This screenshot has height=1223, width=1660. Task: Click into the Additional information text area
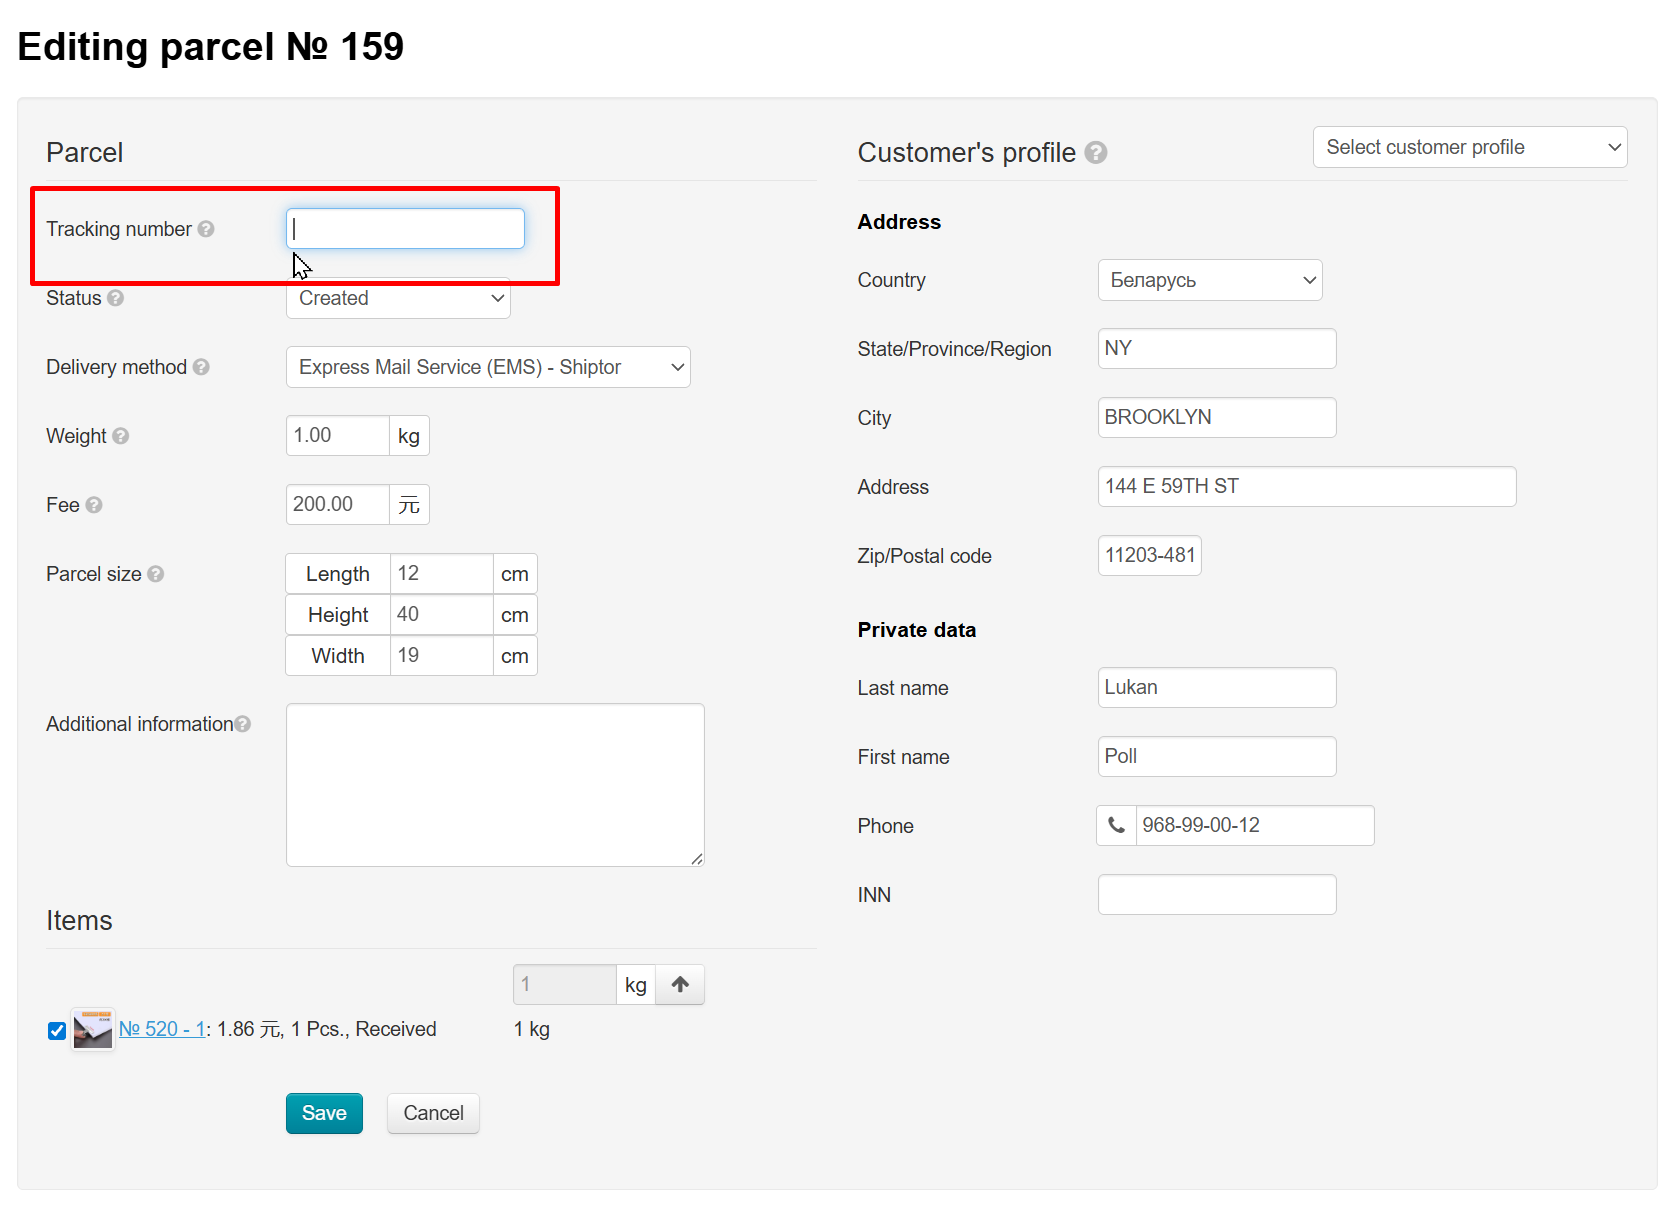(x=495, y=785)
